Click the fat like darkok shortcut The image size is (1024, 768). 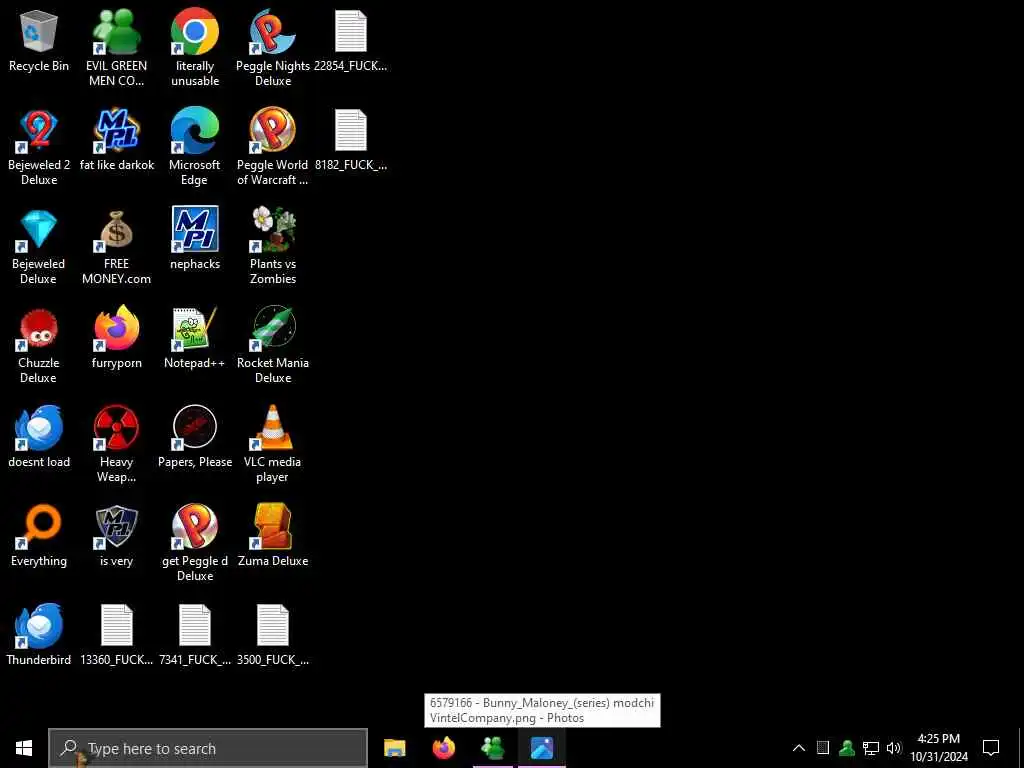(116, 140)
